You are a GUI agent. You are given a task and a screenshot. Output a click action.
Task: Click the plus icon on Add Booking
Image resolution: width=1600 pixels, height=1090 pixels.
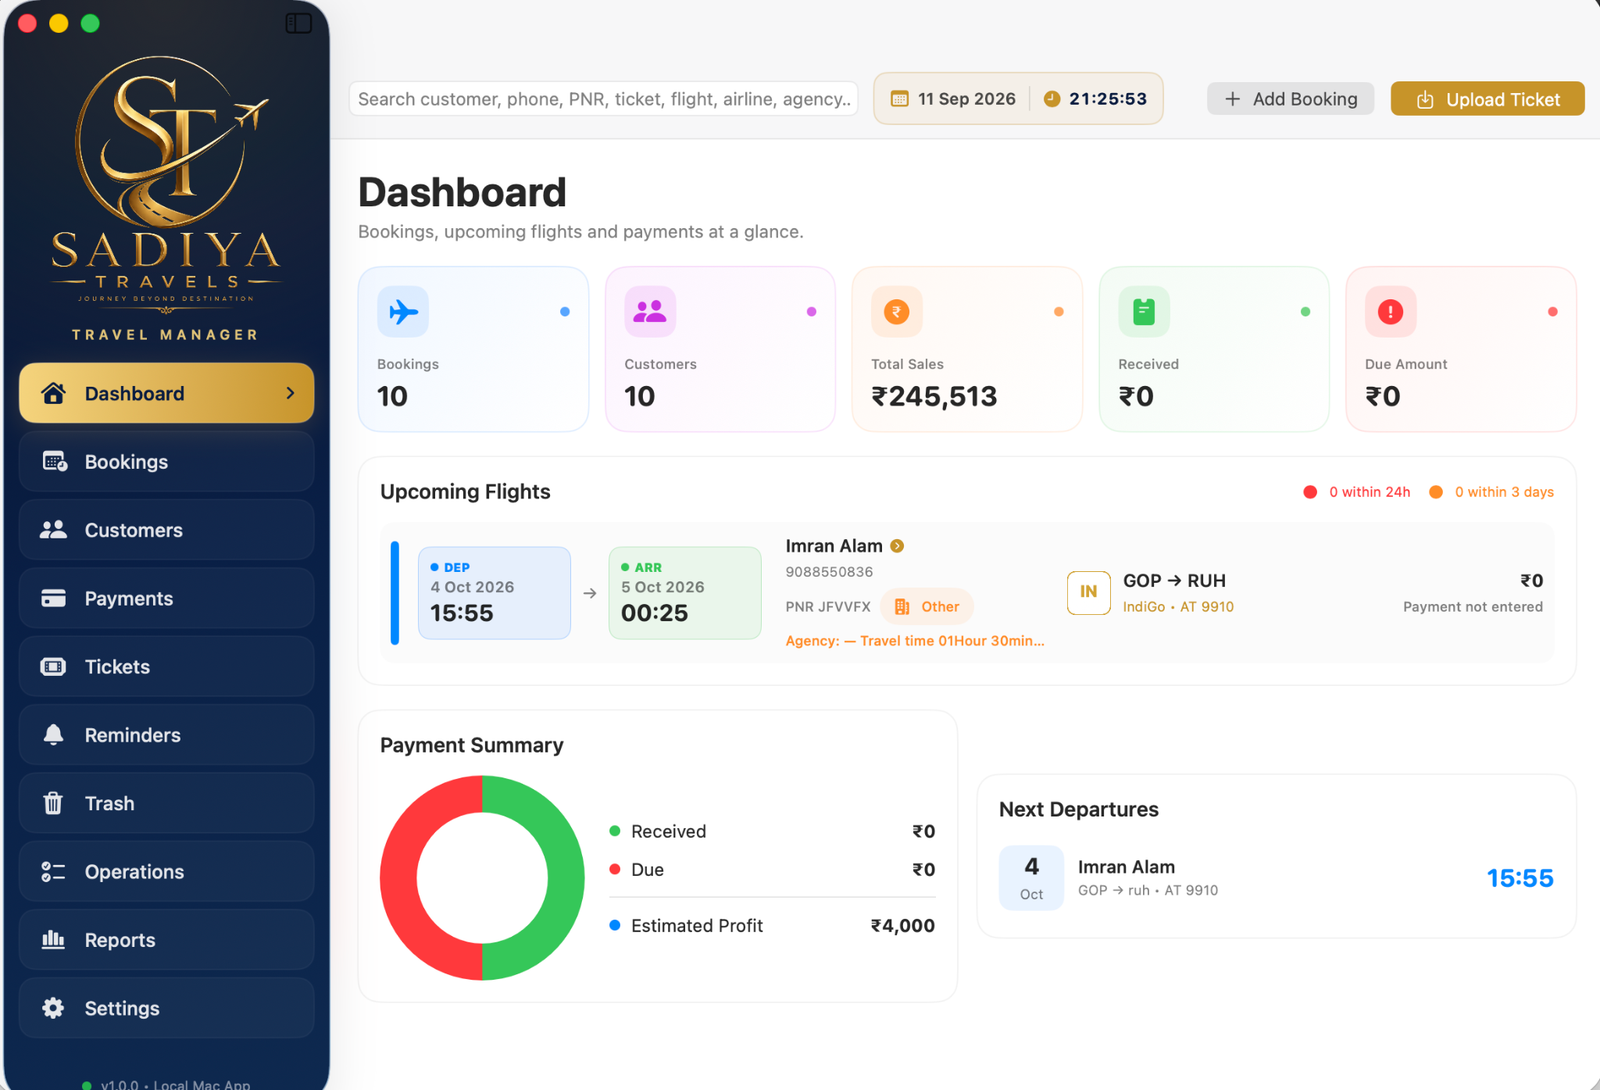pyautogui.click(x=1233, y=99)
